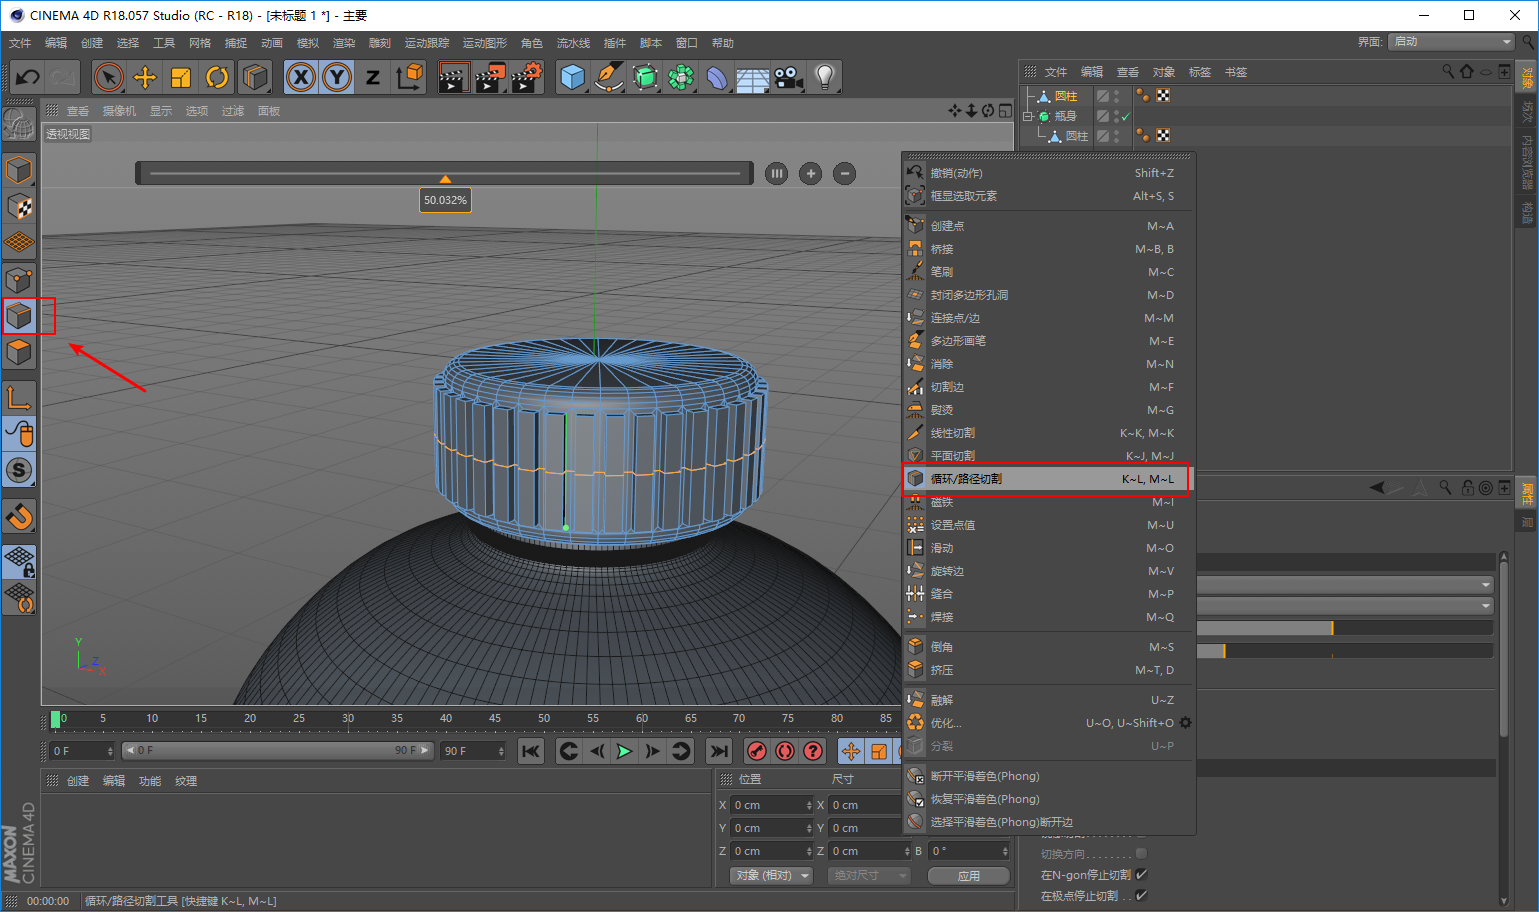The image size is (1539, 912).
Task: Click the make editable icon at top-left
Action: (x=19, y=125)
